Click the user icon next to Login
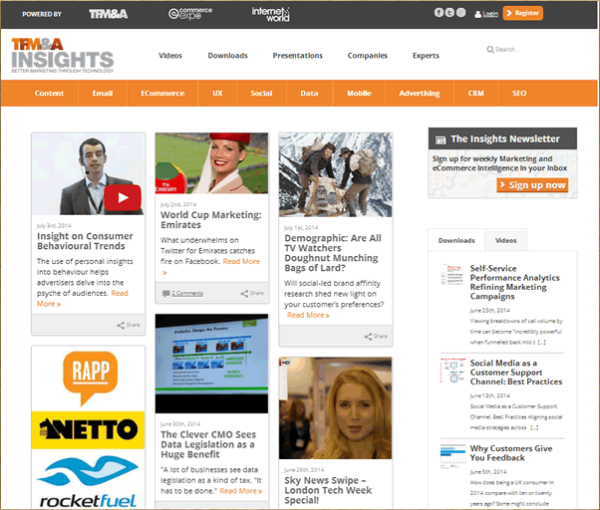The image size is (600, 510). 478,14
